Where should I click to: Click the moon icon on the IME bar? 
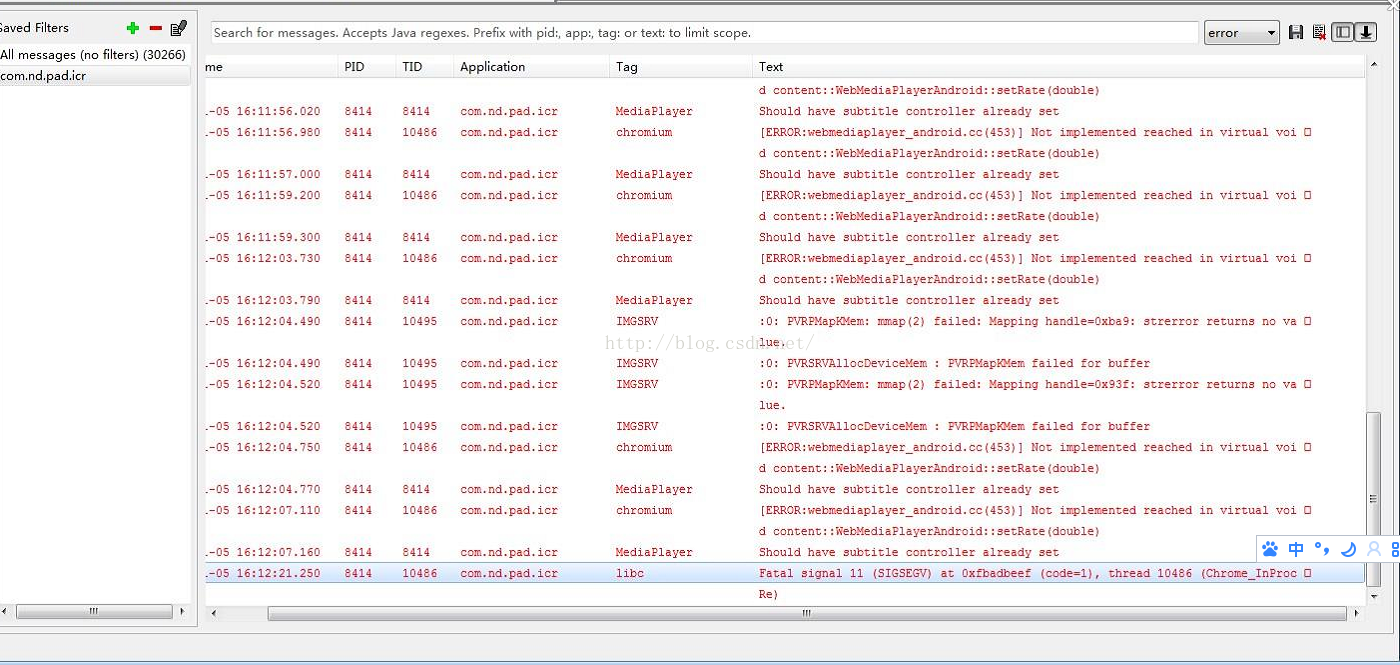point(1348,549)
